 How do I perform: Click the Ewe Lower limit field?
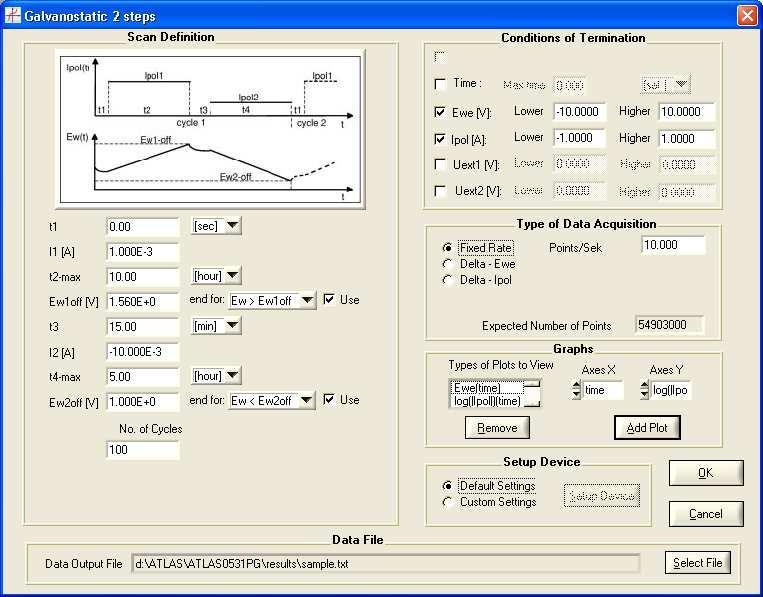(x=580, y=111)
